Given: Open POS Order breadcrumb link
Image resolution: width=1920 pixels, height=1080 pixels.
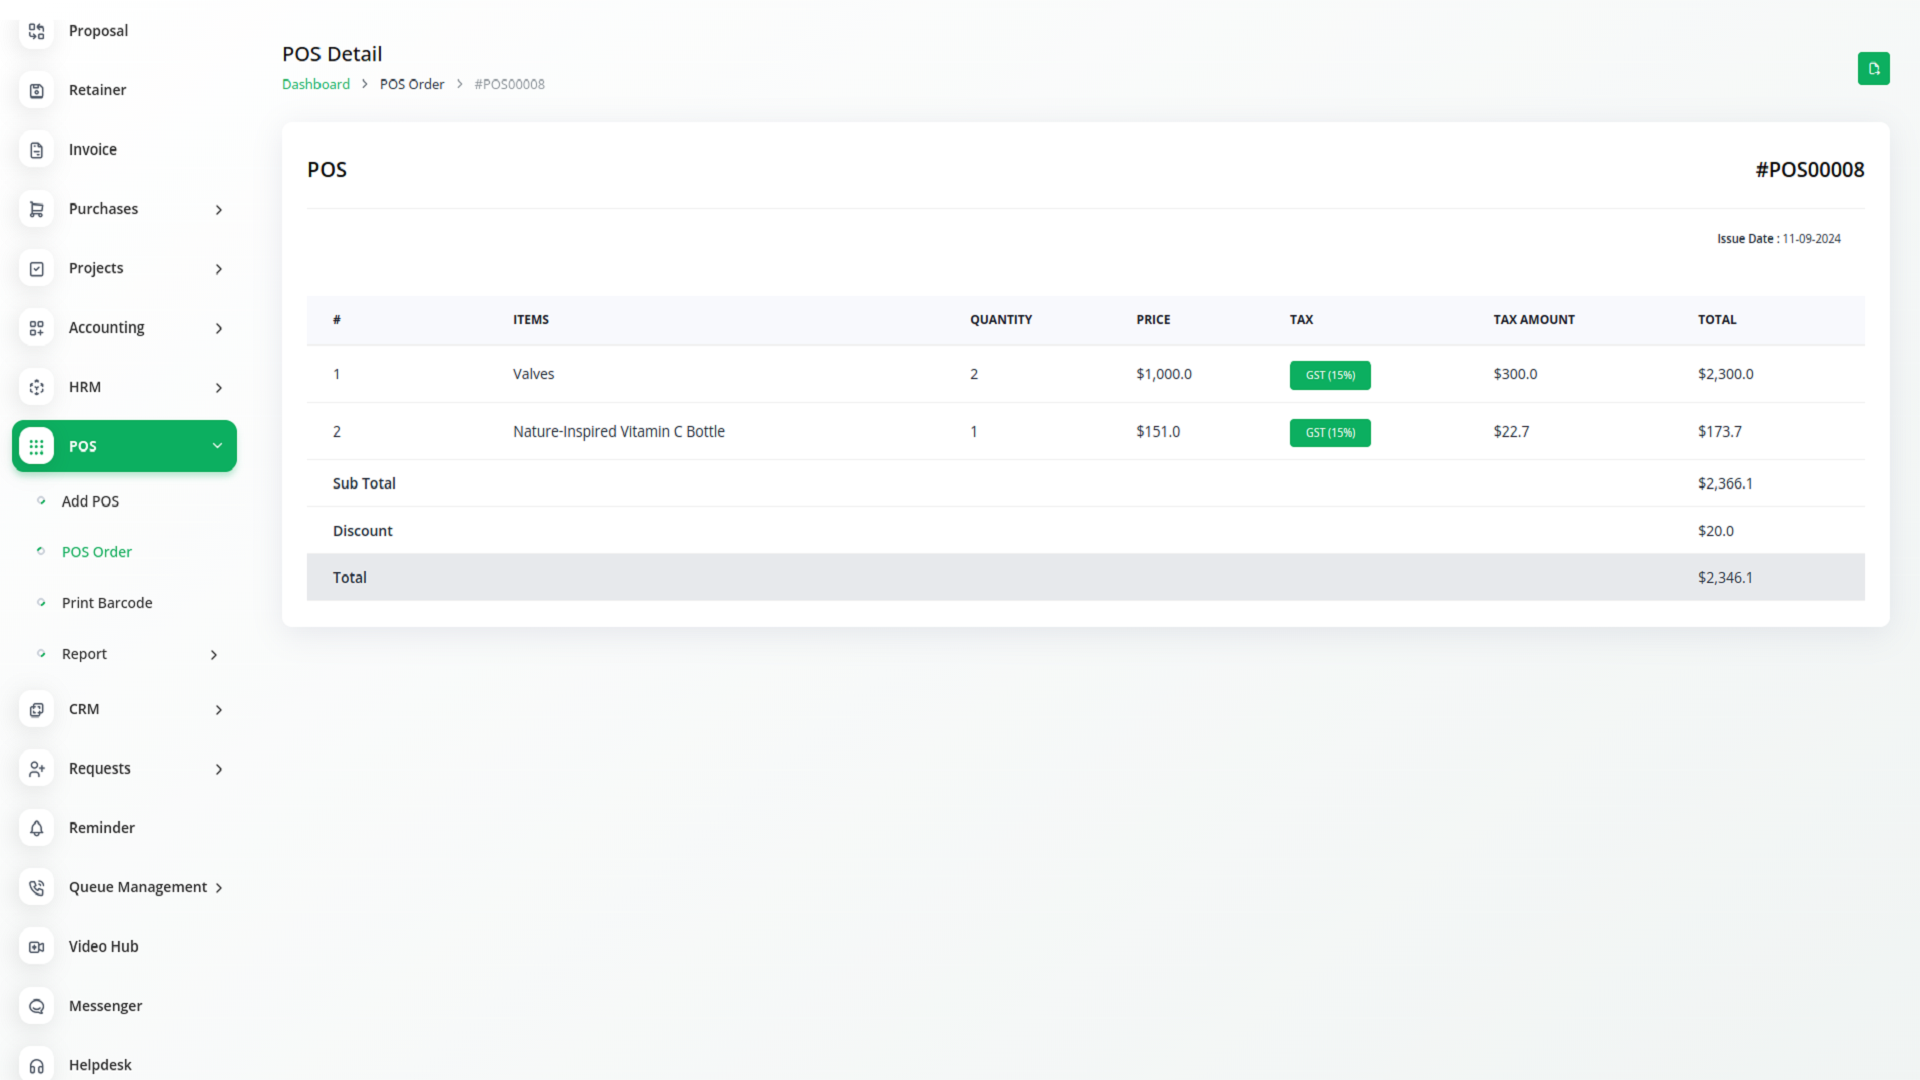Looking at the screenshot, I should point(412,84).
